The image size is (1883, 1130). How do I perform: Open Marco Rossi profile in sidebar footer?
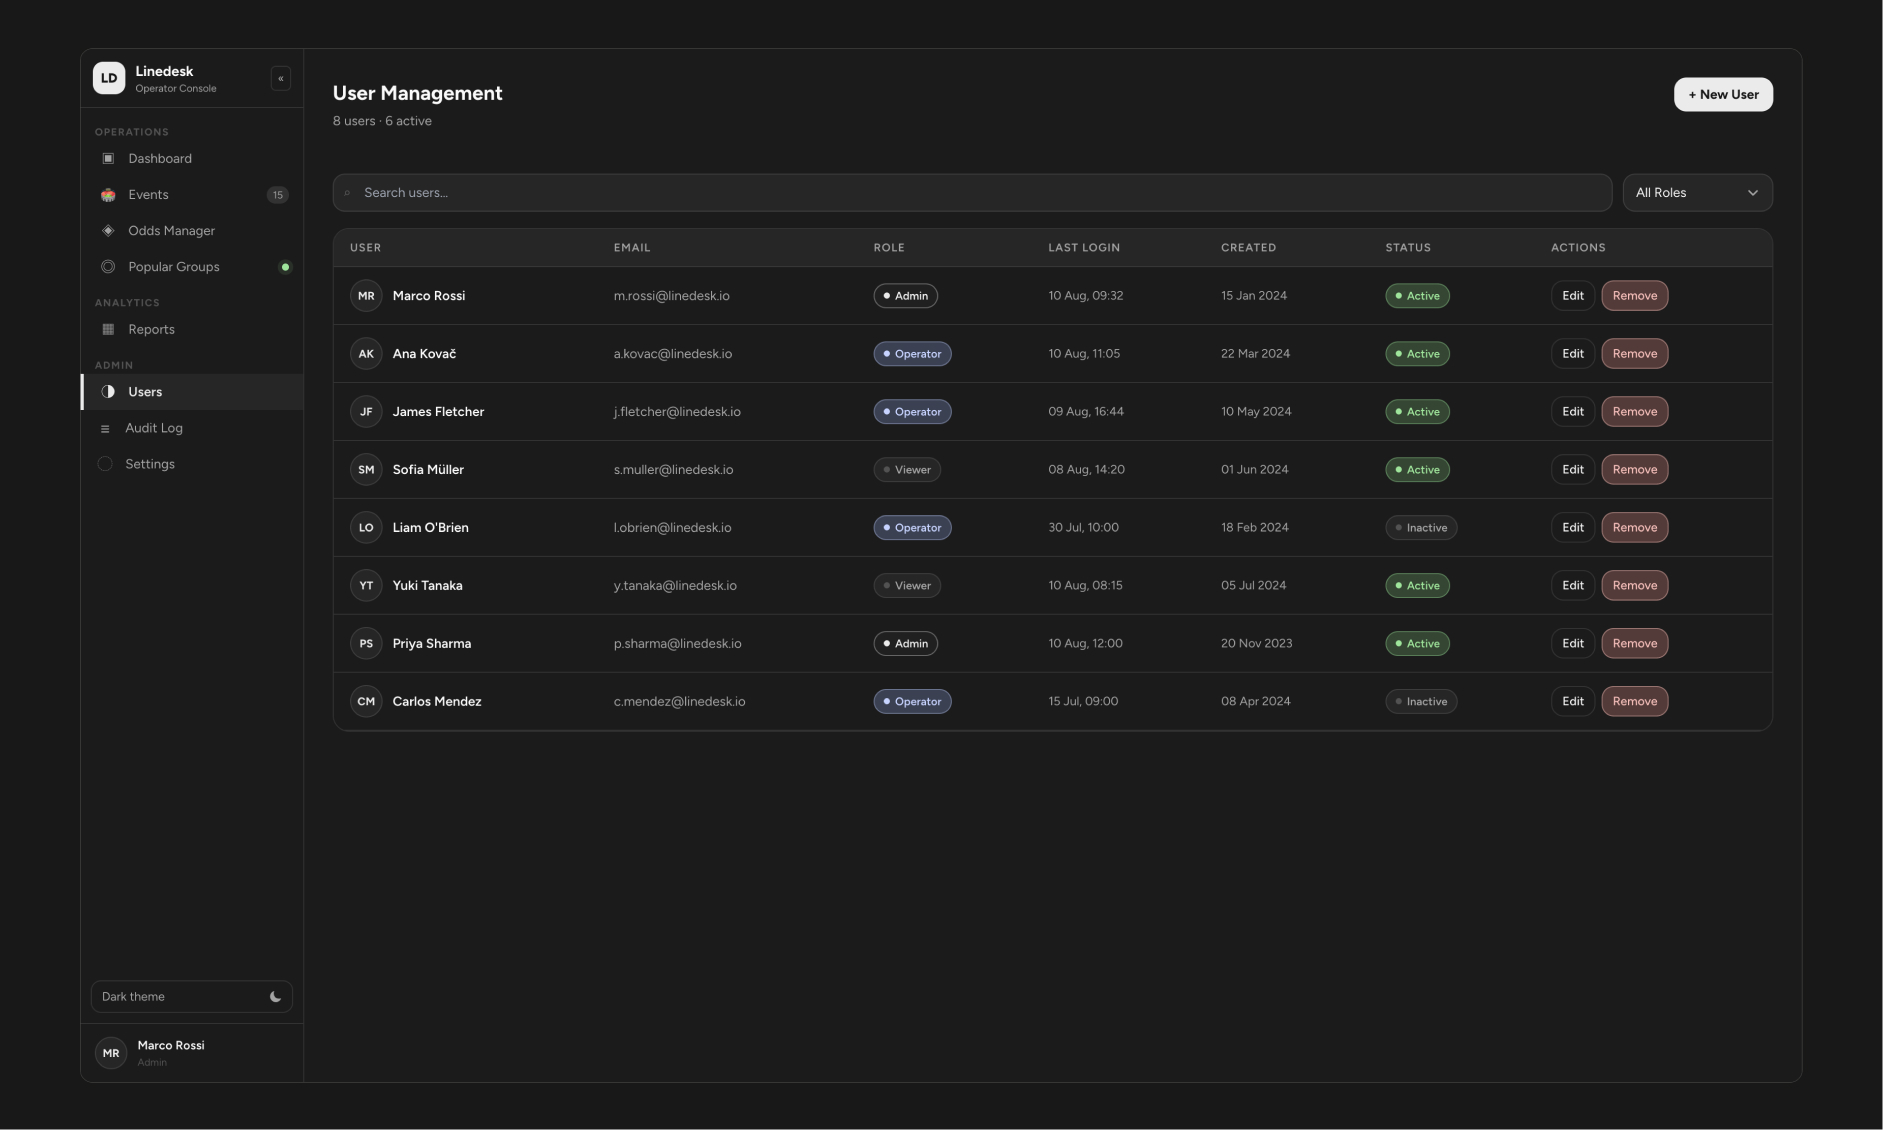pos(192,1053)
